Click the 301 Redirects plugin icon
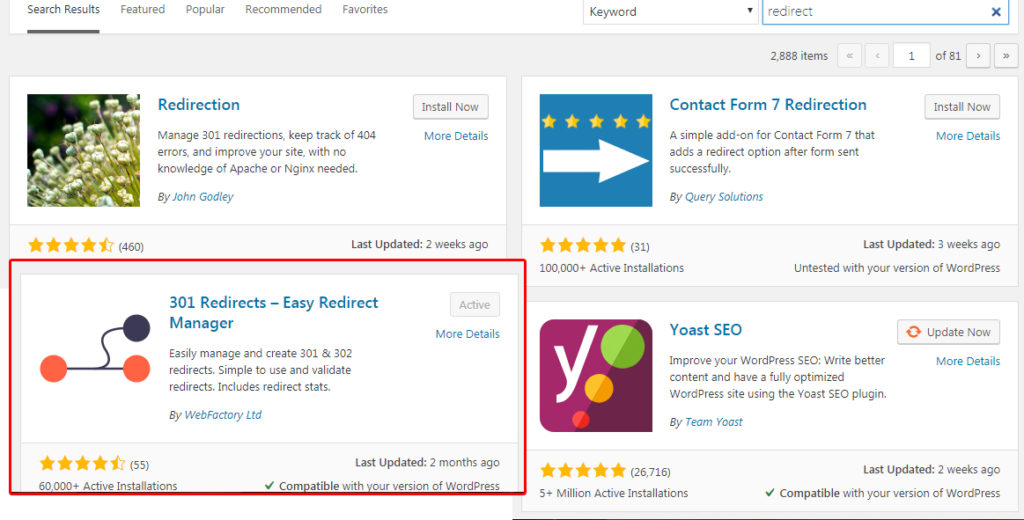The width and height of the screenshot is (1024, 520). 95,348
